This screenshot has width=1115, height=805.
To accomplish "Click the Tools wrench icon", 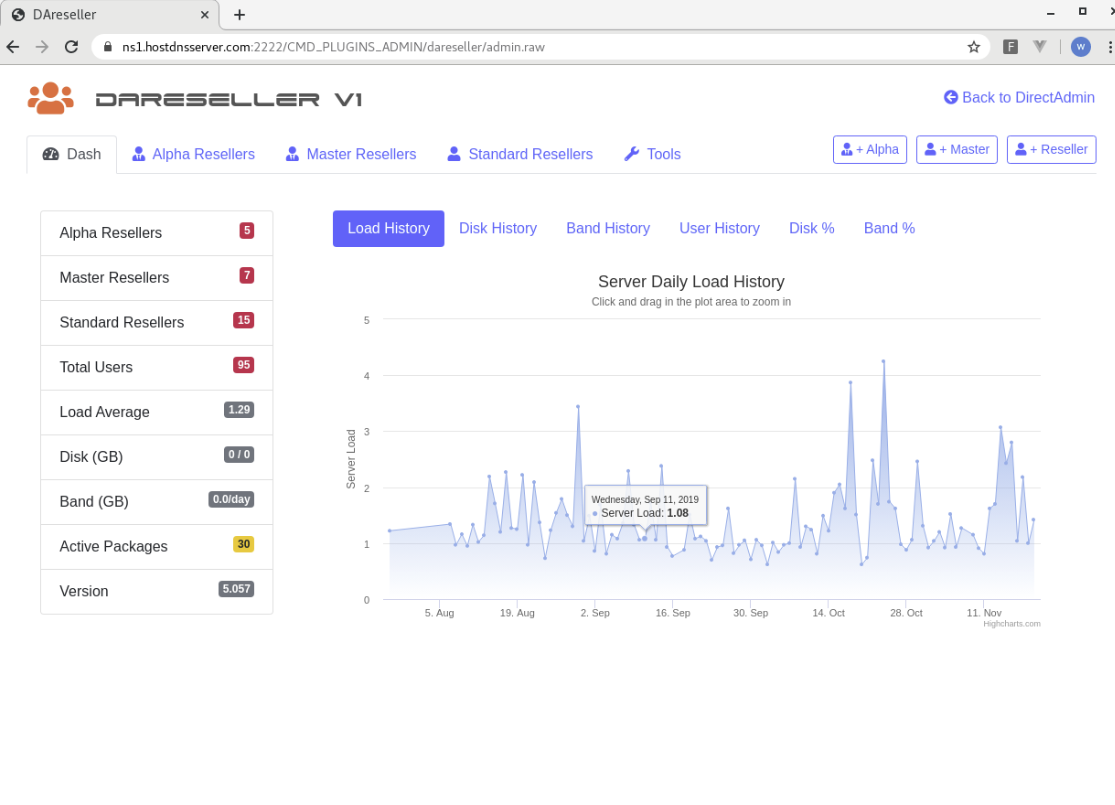I will point(631,154).
